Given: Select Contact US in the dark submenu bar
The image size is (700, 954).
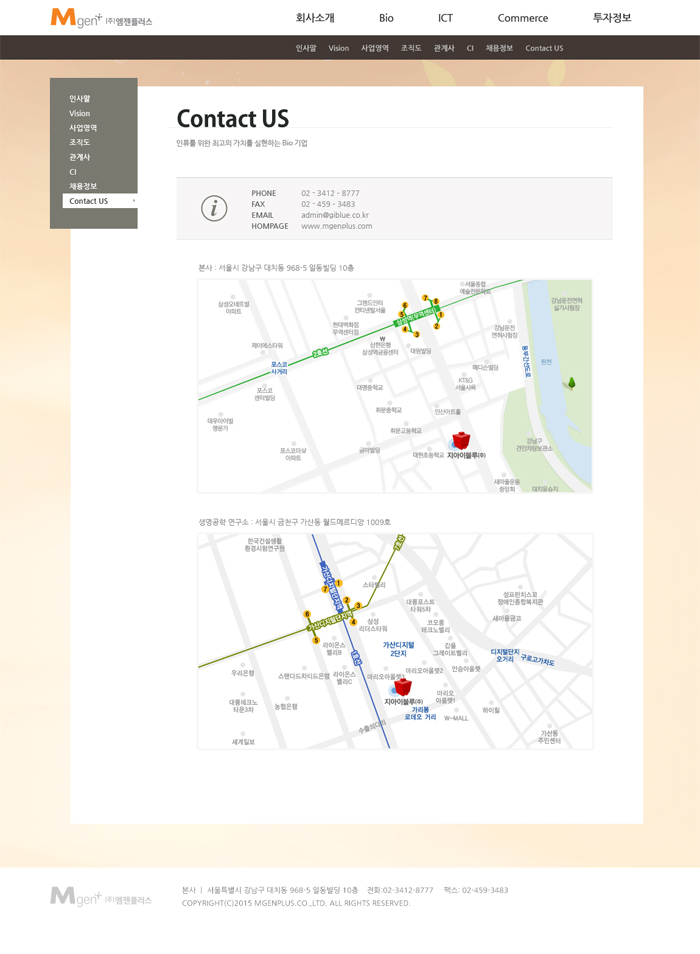Looking at the screenshot, I should click(544, 48).
